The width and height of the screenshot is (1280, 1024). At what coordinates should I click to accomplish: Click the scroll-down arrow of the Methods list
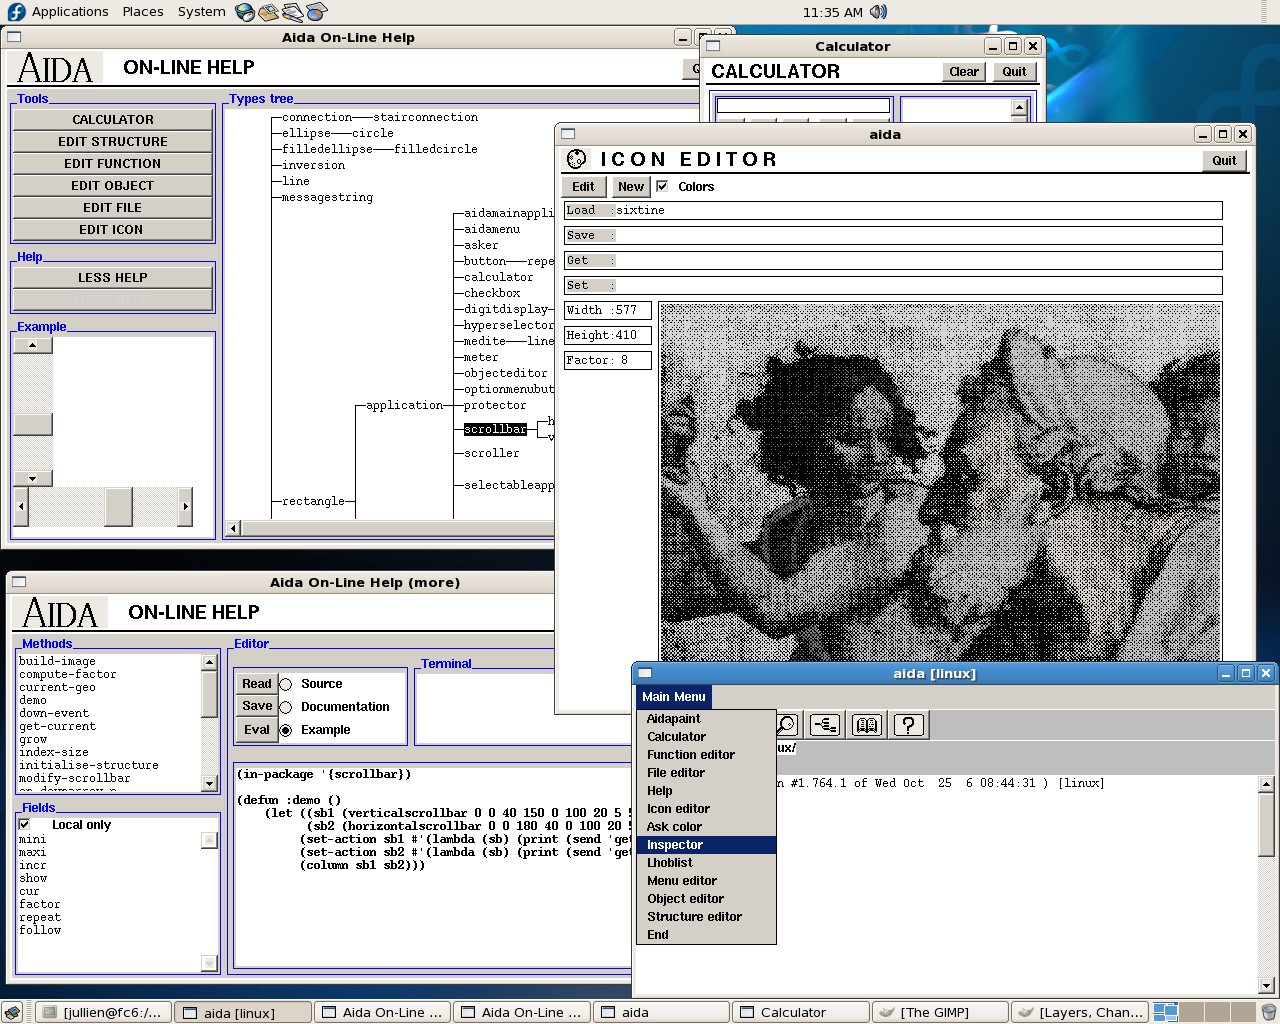click(209, 784)
